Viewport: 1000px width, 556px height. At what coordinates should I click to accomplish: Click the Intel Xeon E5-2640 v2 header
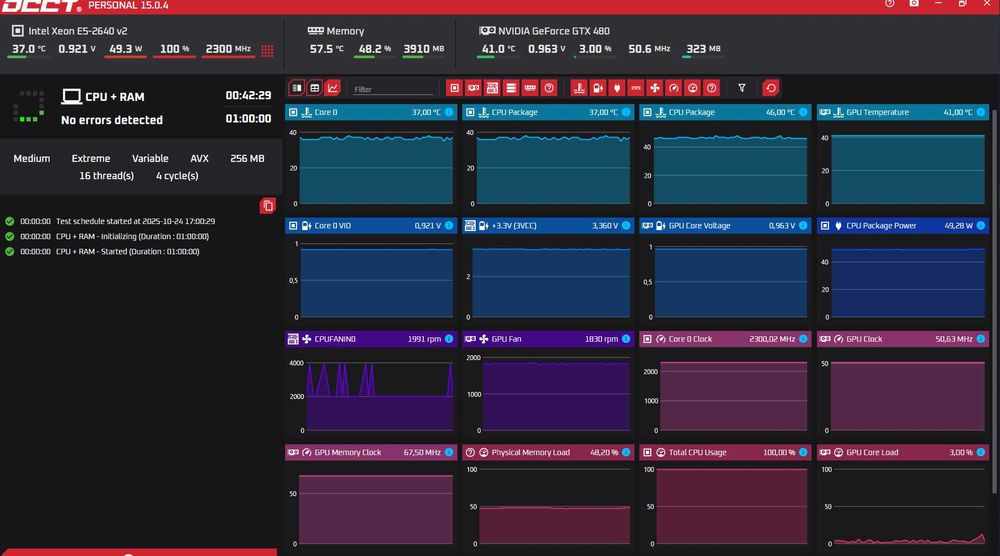pos(77,31)
